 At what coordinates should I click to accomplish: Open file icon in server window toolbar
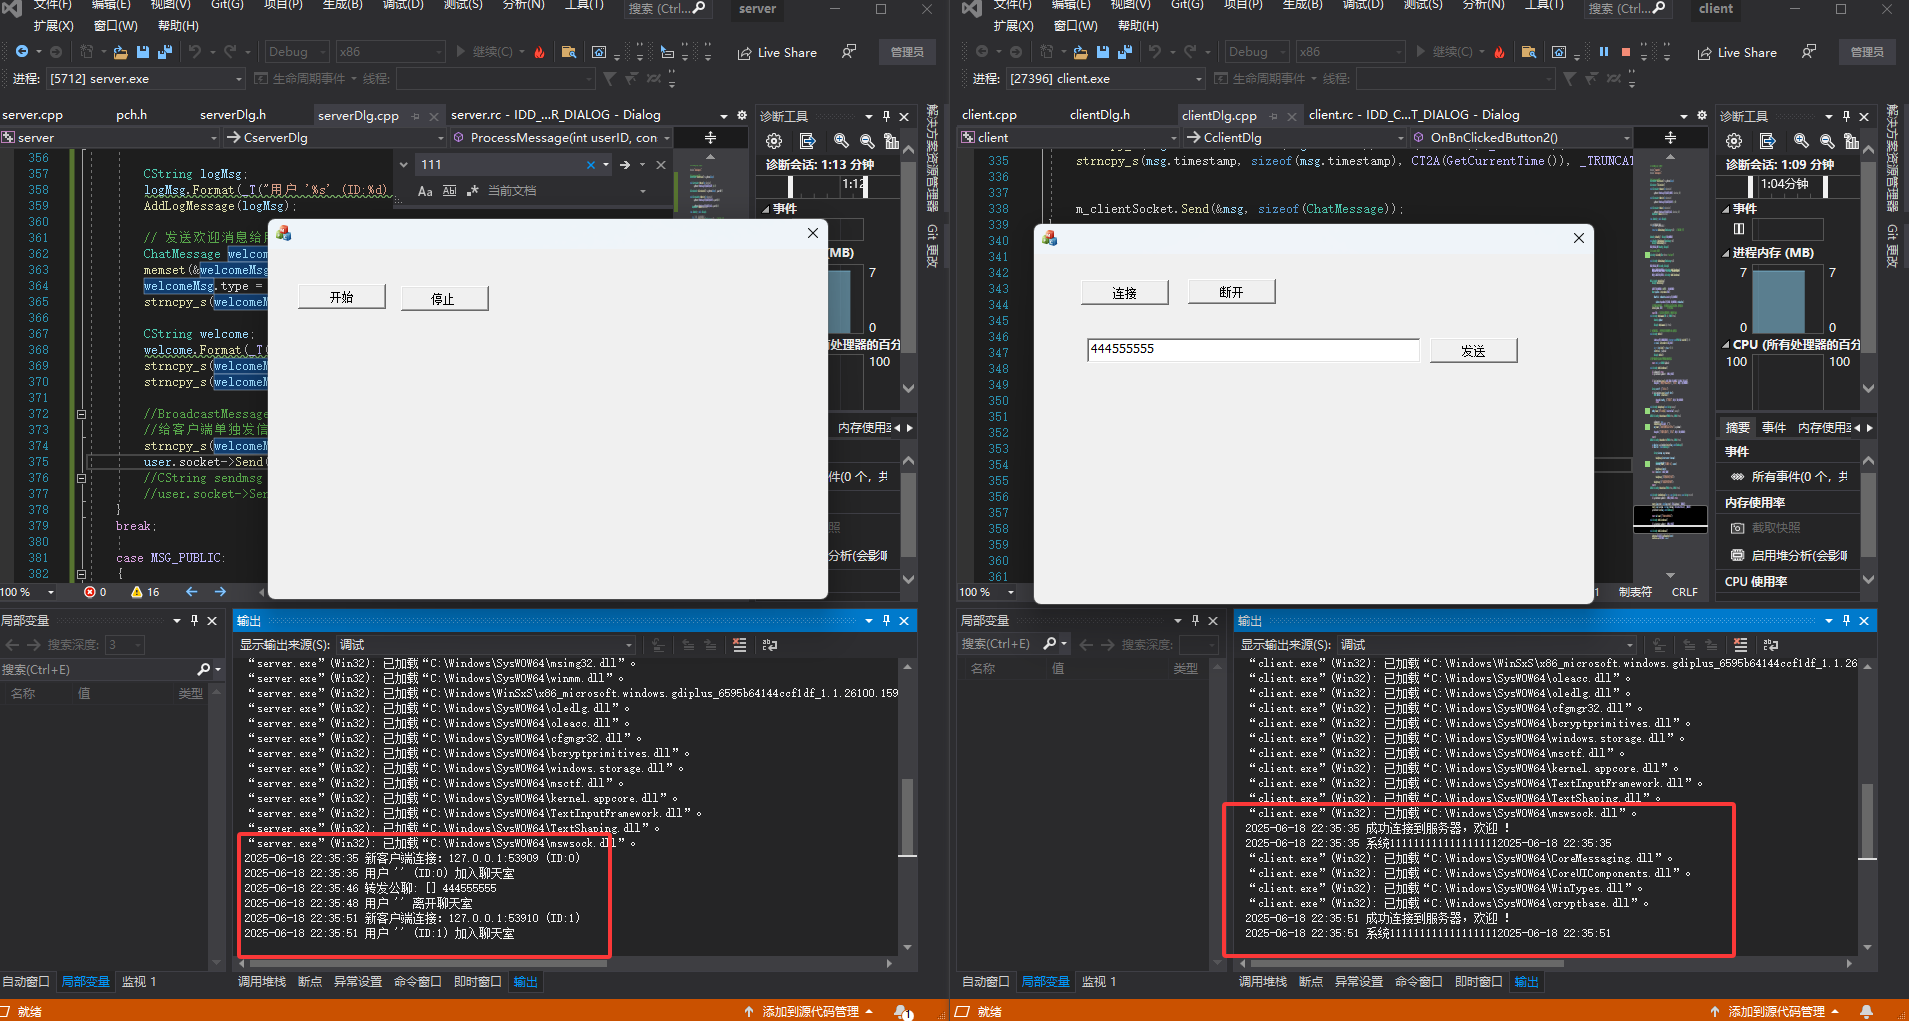(x=120, y=52)
